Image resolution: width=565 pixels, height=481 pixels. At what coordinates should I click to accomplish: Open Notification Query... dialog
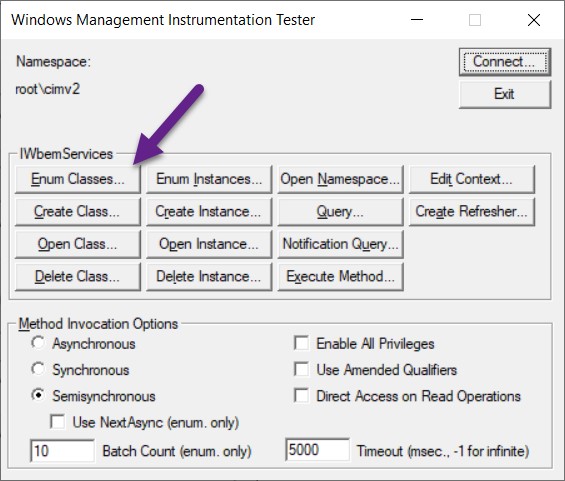[x=340, y=244]
